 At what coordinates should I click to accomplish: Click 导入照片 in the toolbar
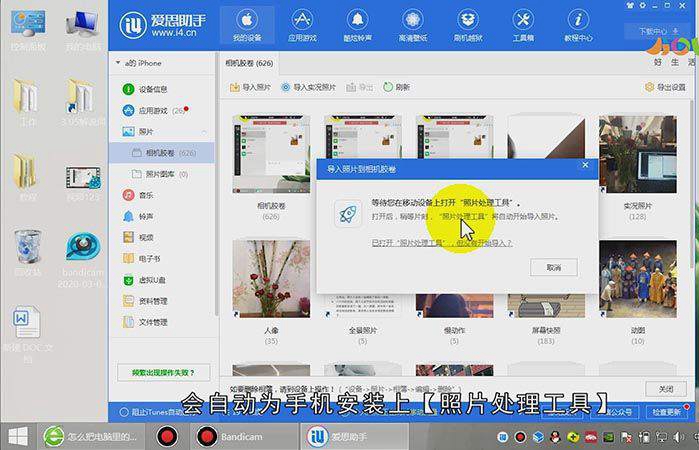251,87
